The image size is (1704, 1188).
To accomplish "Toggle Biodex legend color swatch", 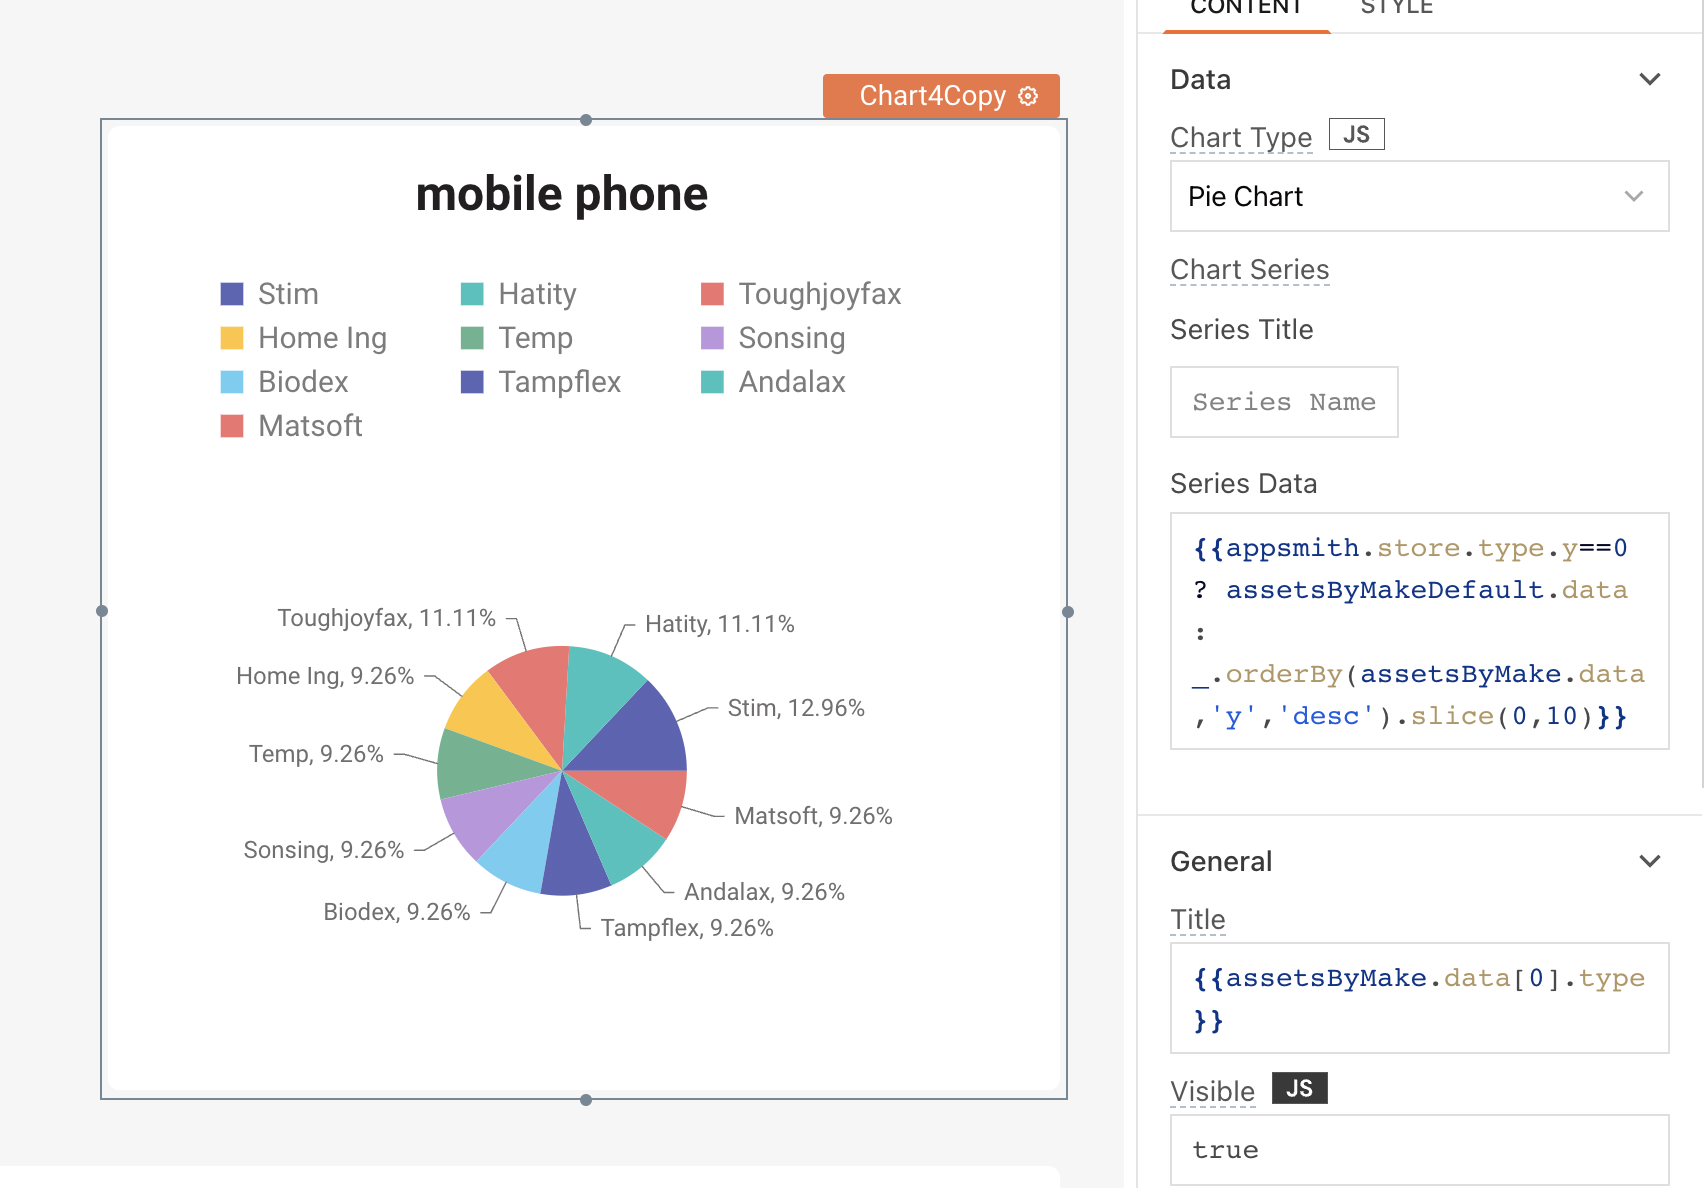I will [x=232, y=382].
